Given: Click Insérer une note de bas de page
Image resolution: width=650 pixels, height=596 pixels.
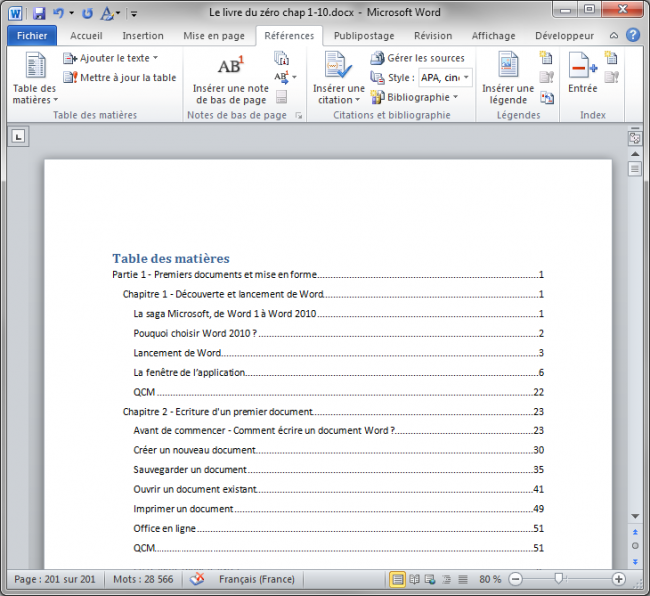Looking at the screenshot, I should [230, 80].
